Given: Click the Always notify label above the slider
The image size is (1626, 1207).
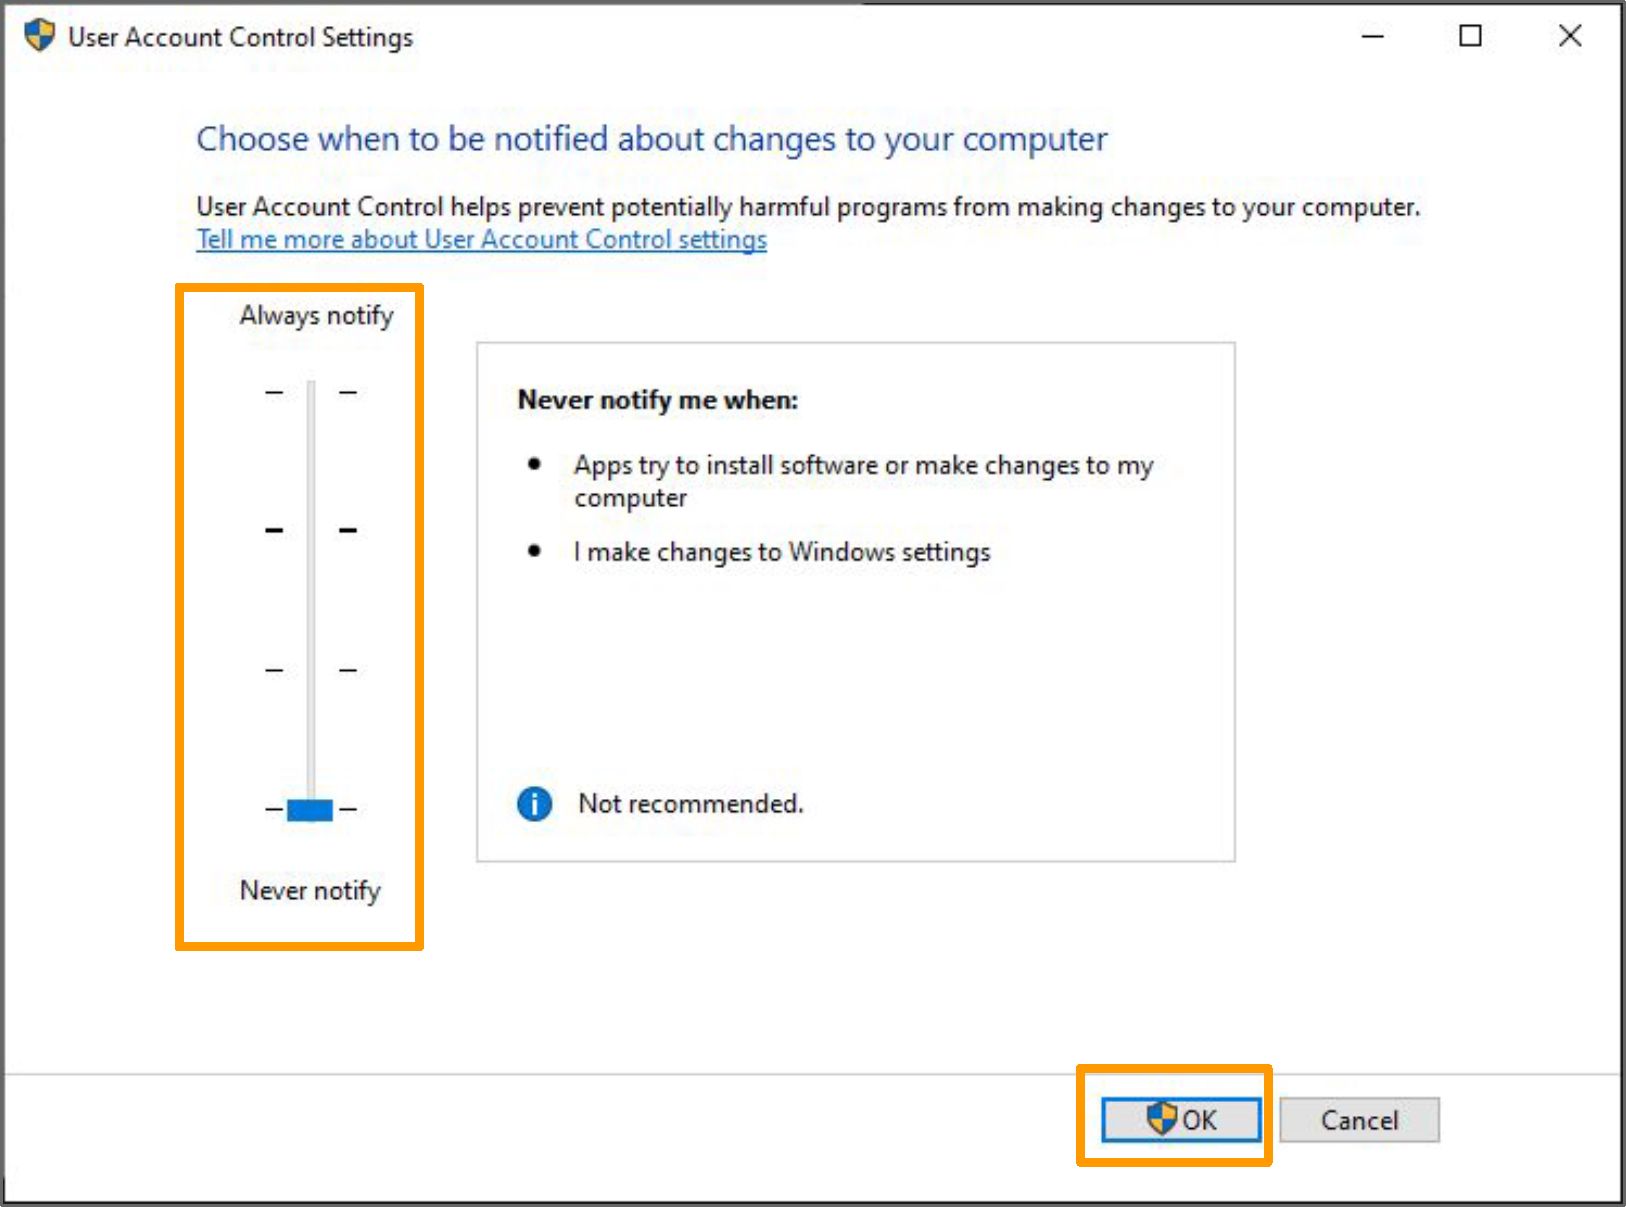Looking at the screenshot, I should (x=316, y=316).
